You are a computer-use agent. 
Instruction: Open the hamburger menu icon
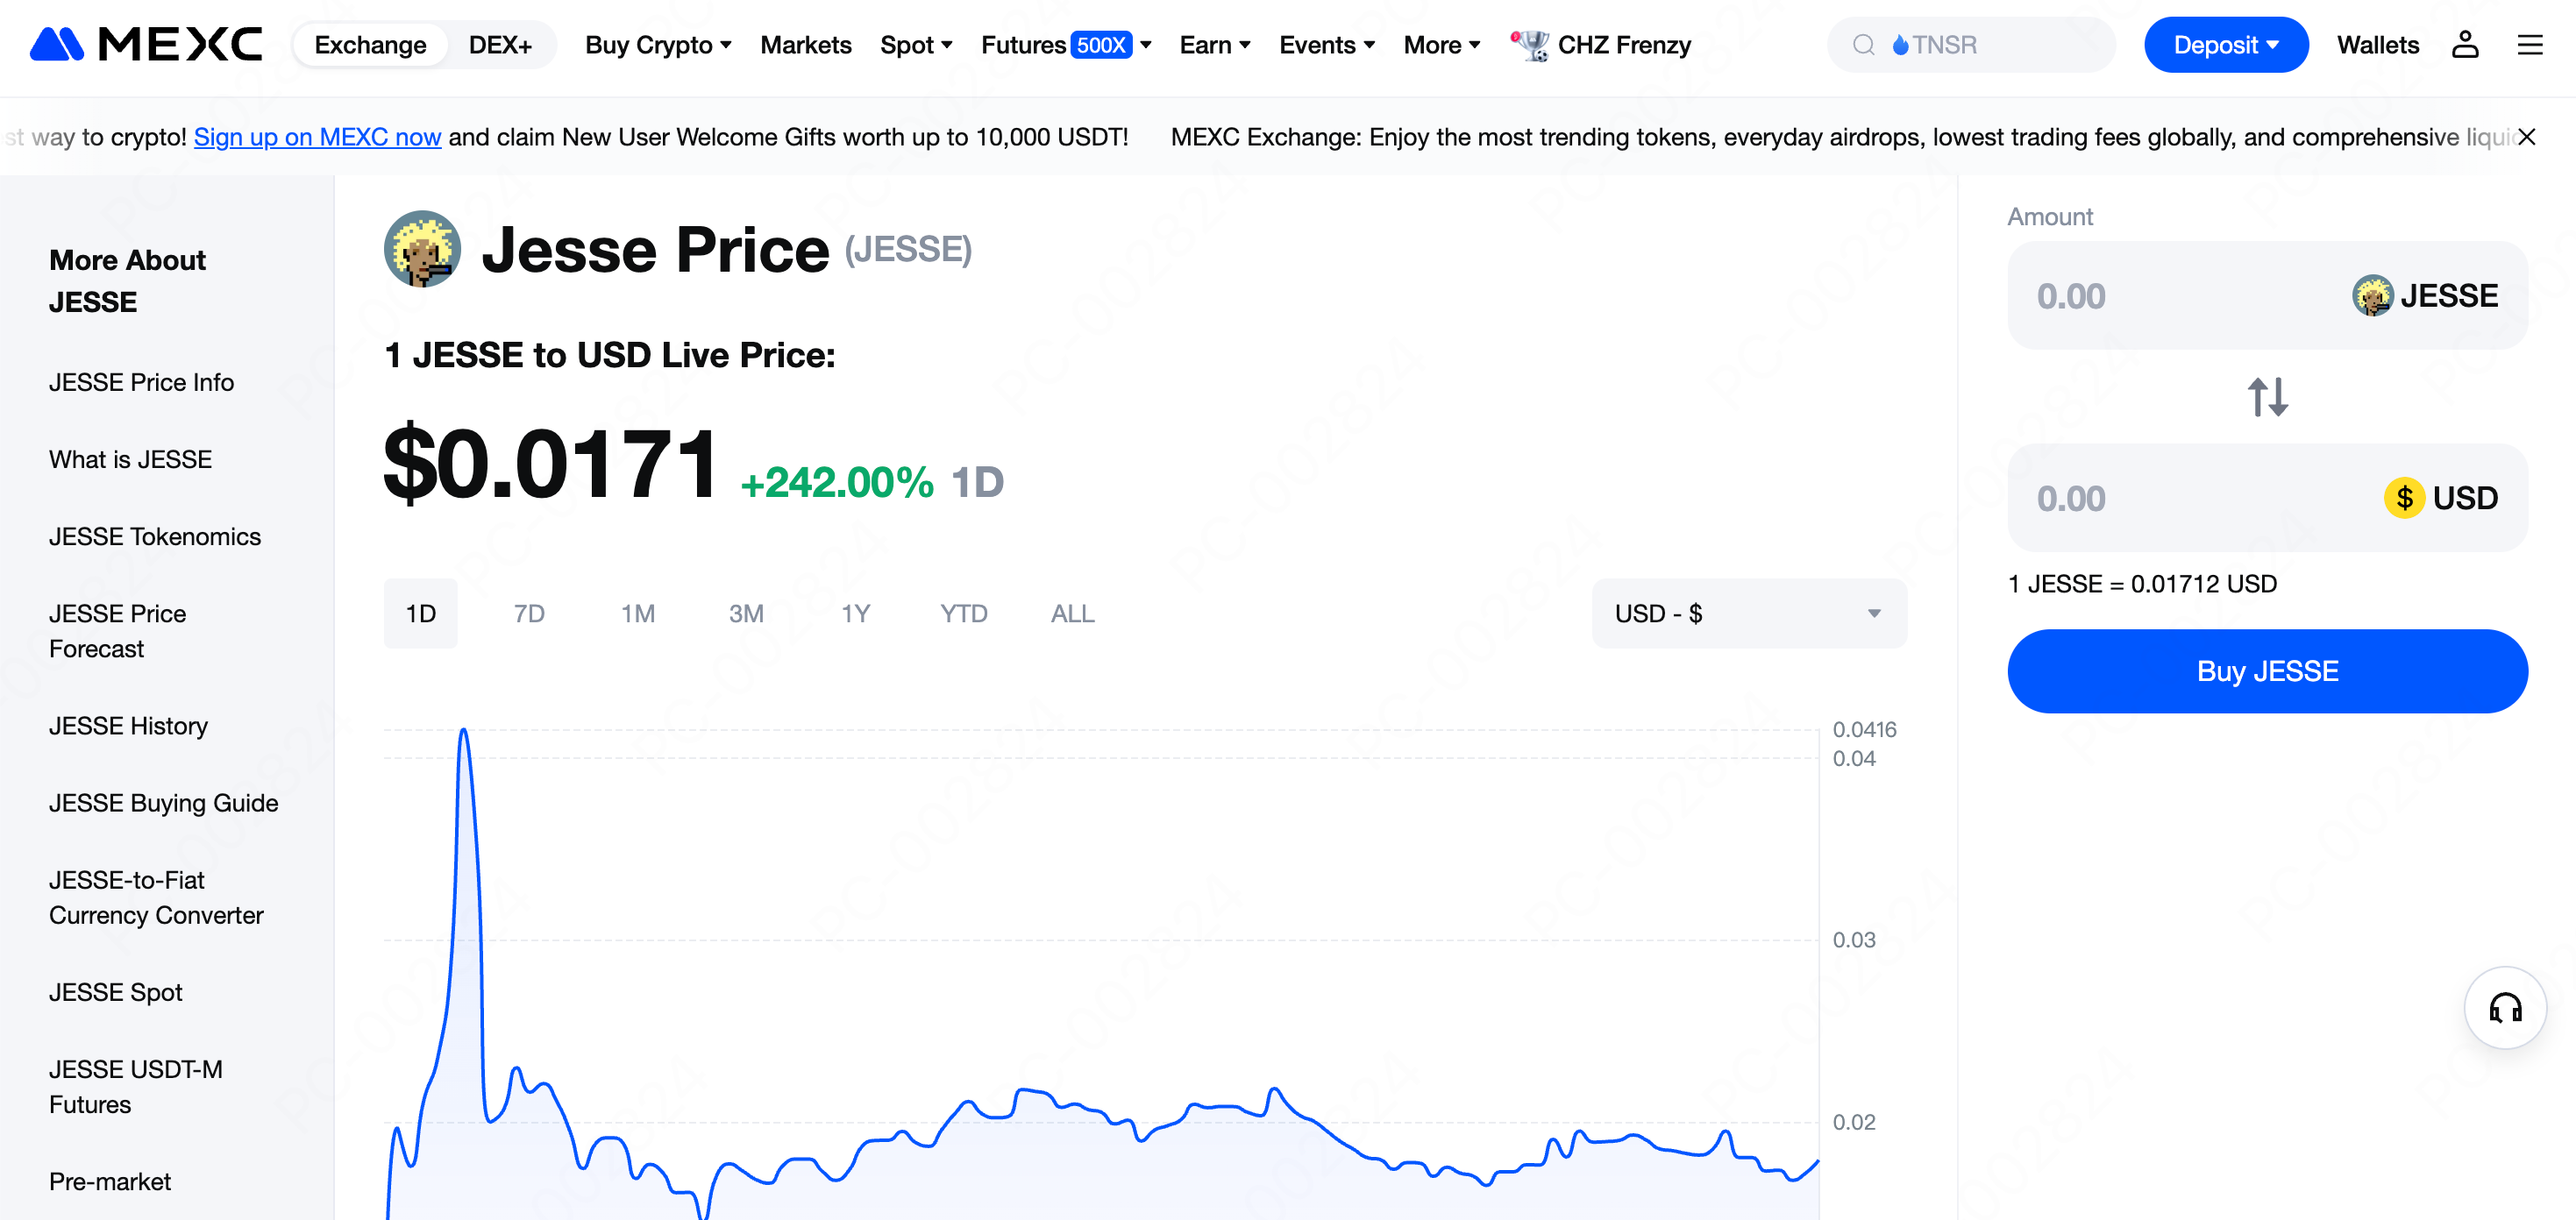tap(2529, 44)
